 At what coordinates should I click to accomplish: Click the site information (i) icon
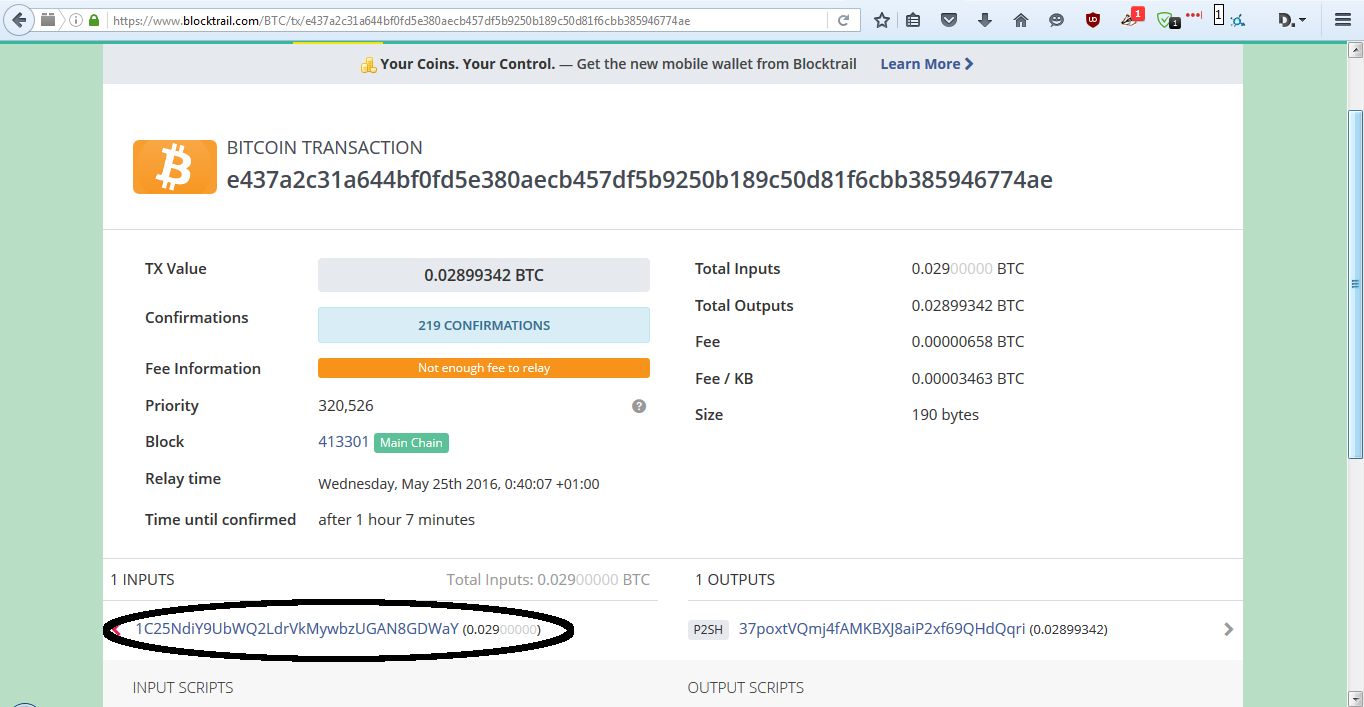75,20
